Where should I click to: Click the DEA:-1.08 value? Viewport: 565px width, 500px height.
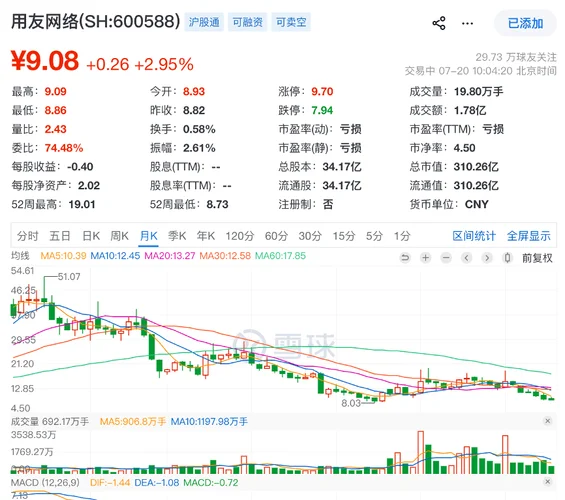(156, 482)
